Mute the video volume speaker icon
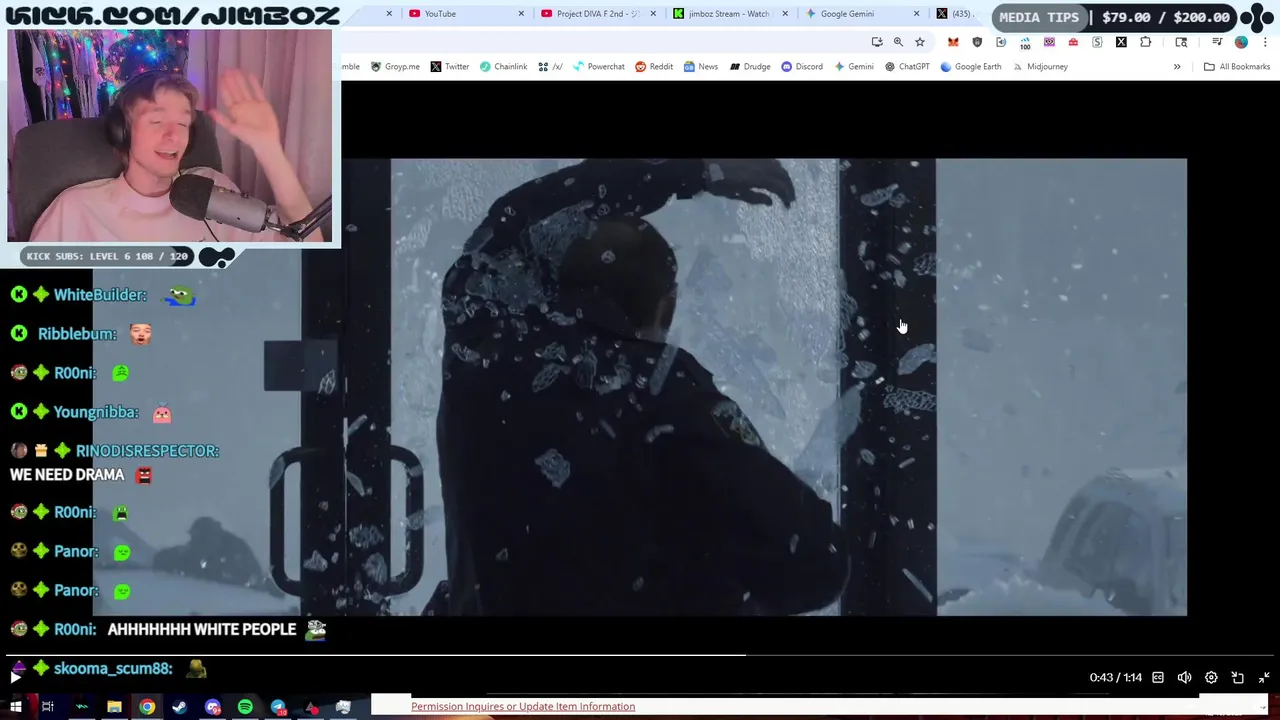The height and width of the screenshot is (720, 1280). 1184,677
